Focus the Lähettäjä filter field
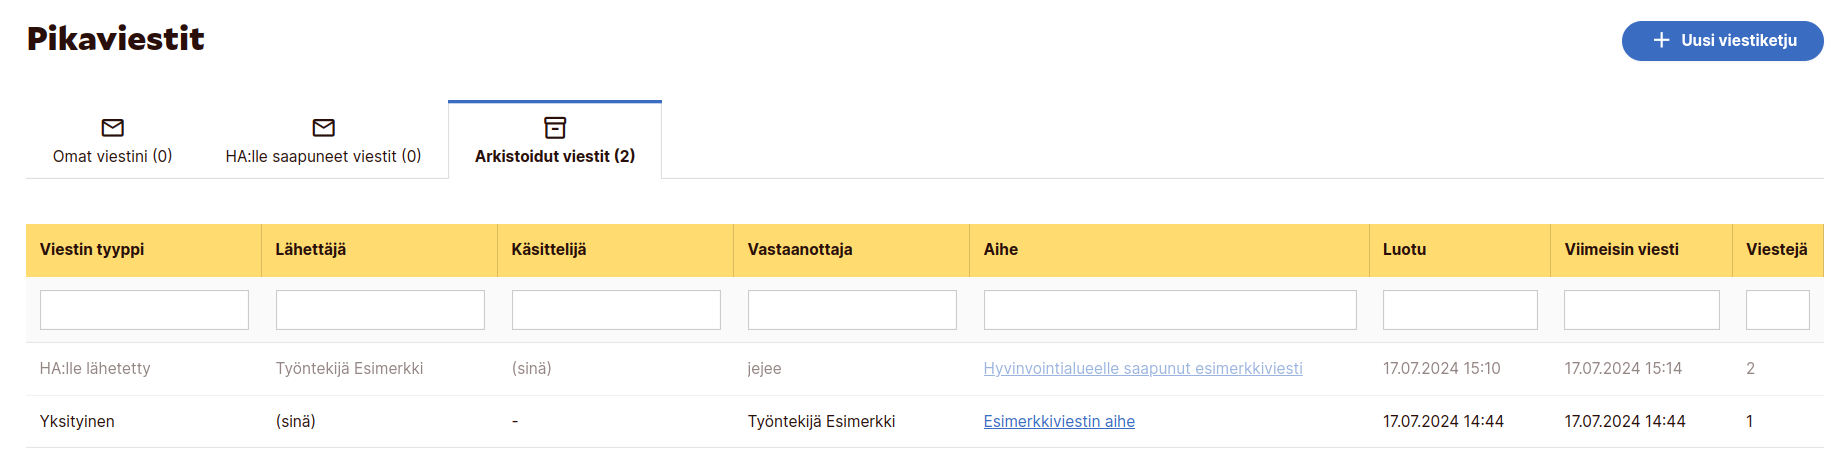 pyautogui.click(x=380, y=310)
